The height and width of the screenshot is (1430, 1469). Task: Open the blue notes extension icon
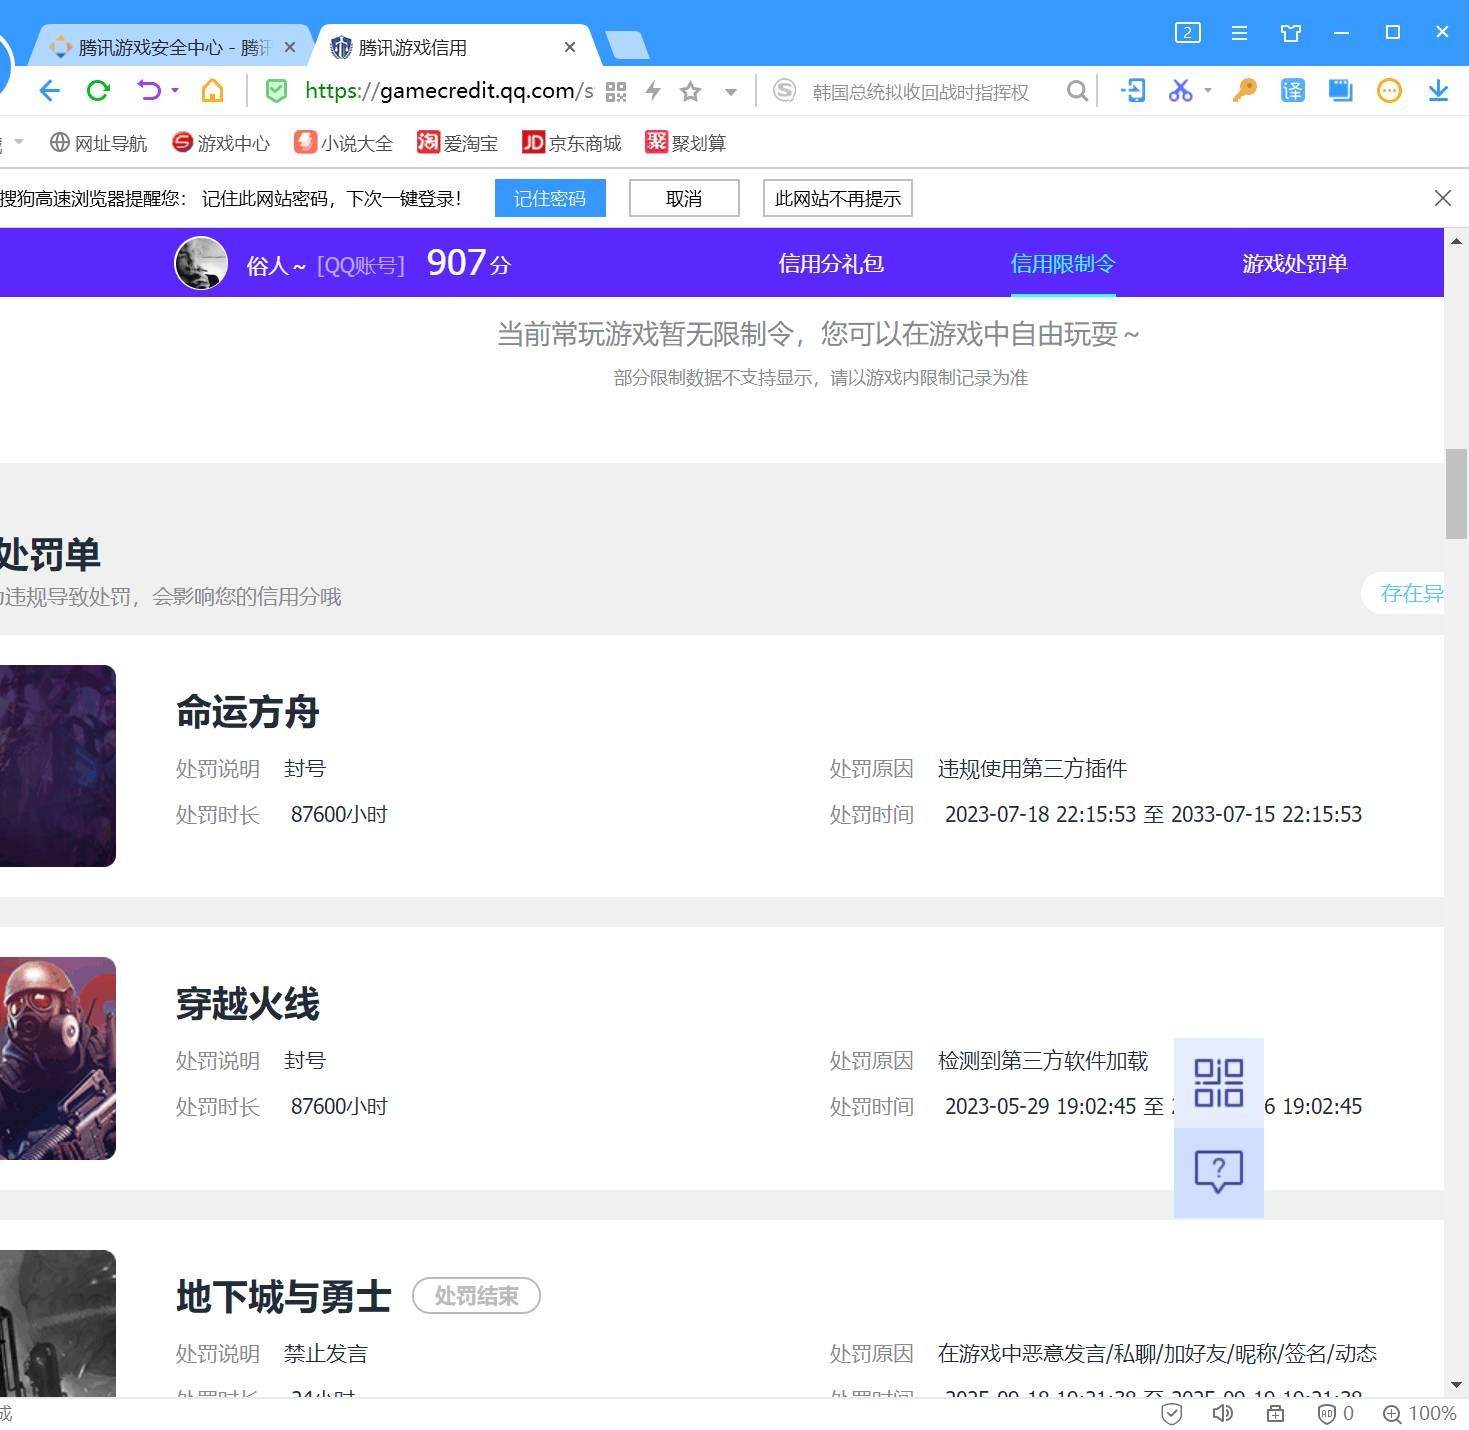point(1340,91)
